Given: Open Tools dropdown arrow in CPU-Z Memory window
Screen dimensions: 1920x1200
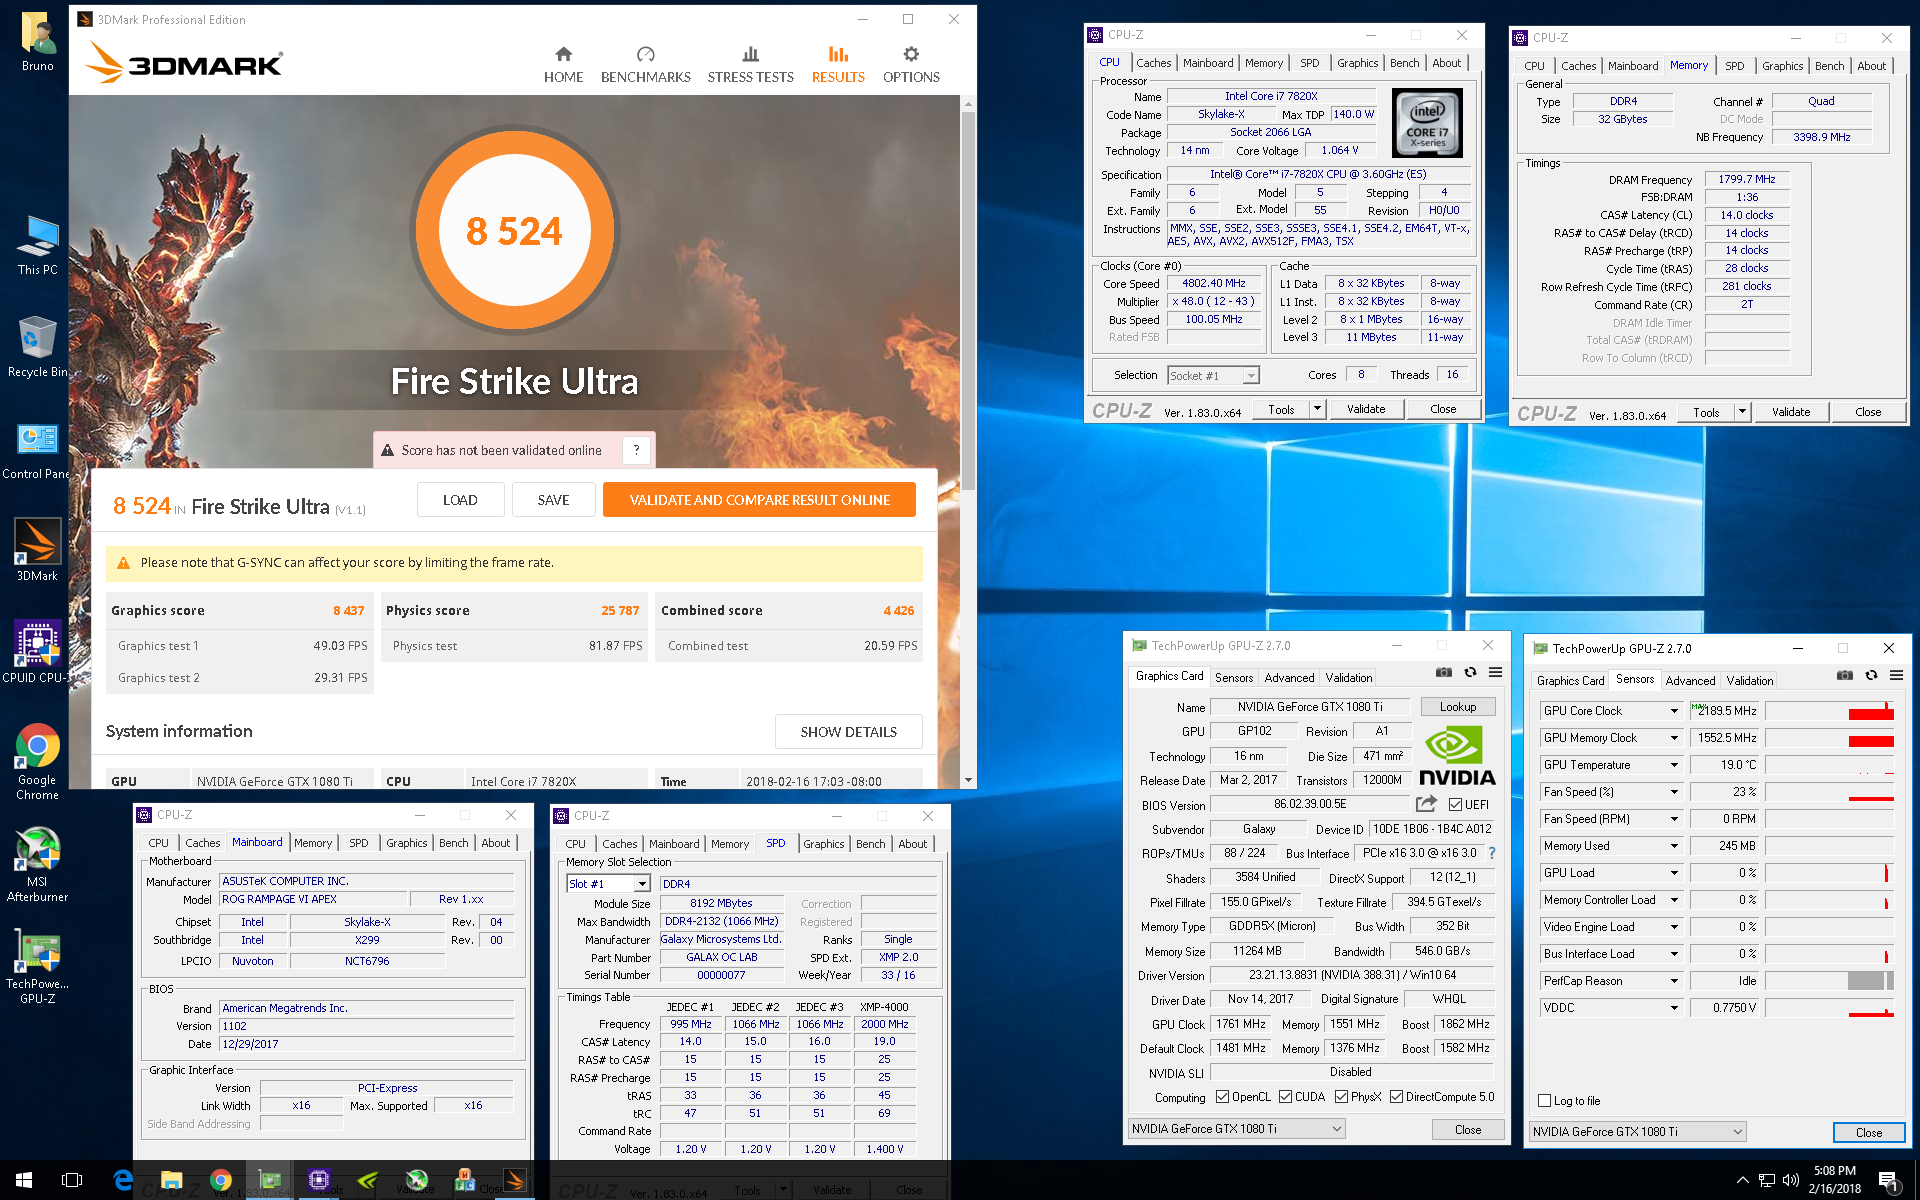Looking at the screenshot, I should pyautogui.click(x=1742, y=412).
